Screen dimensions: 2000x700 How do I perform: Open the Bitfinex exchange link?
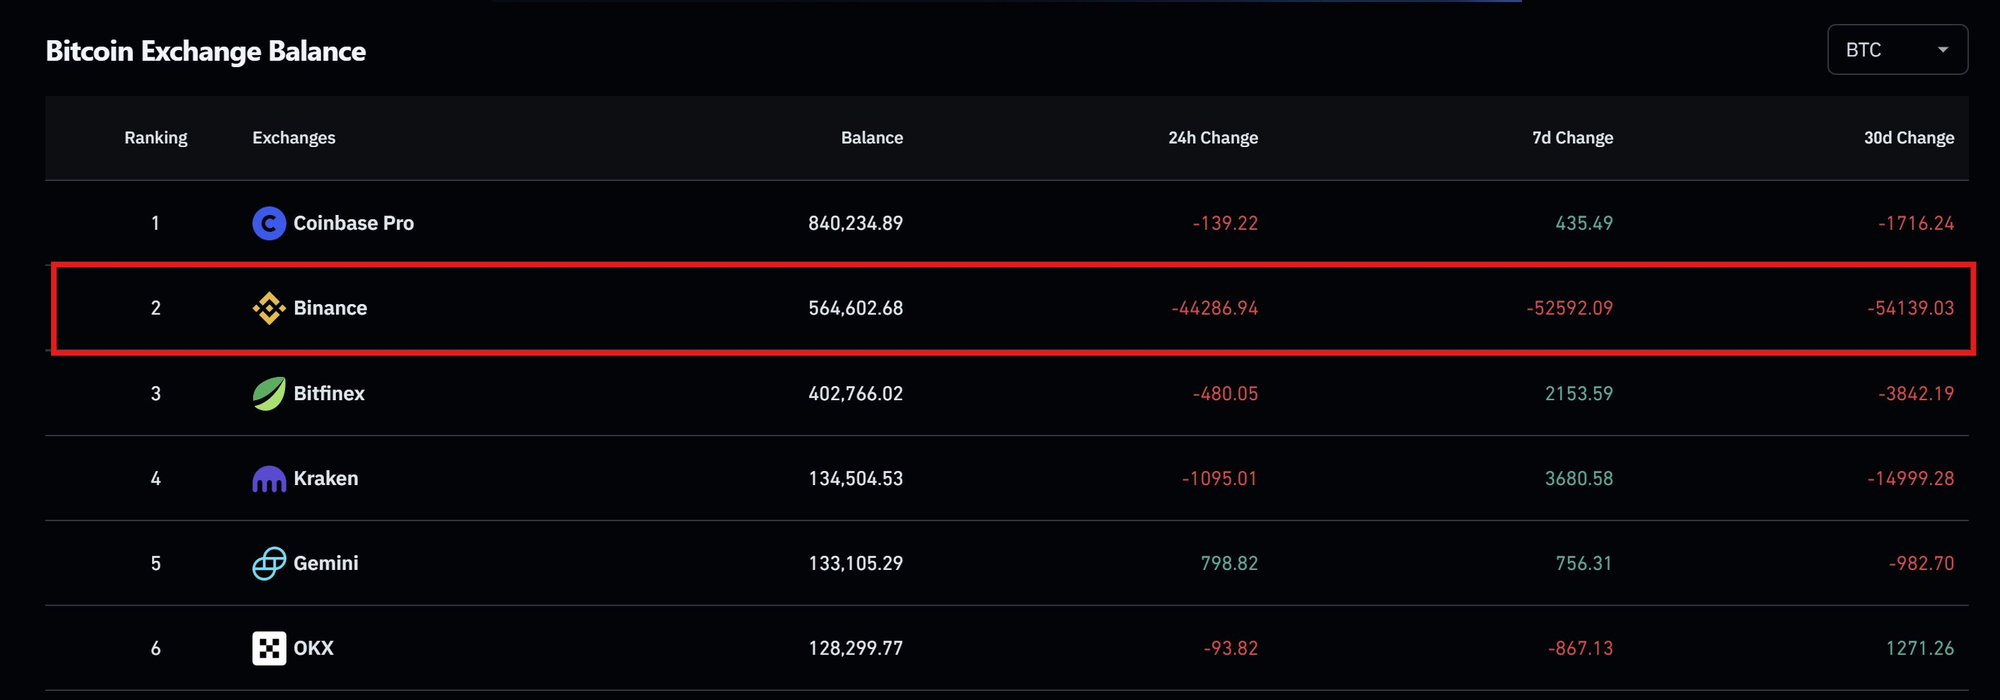coord(329,393)
